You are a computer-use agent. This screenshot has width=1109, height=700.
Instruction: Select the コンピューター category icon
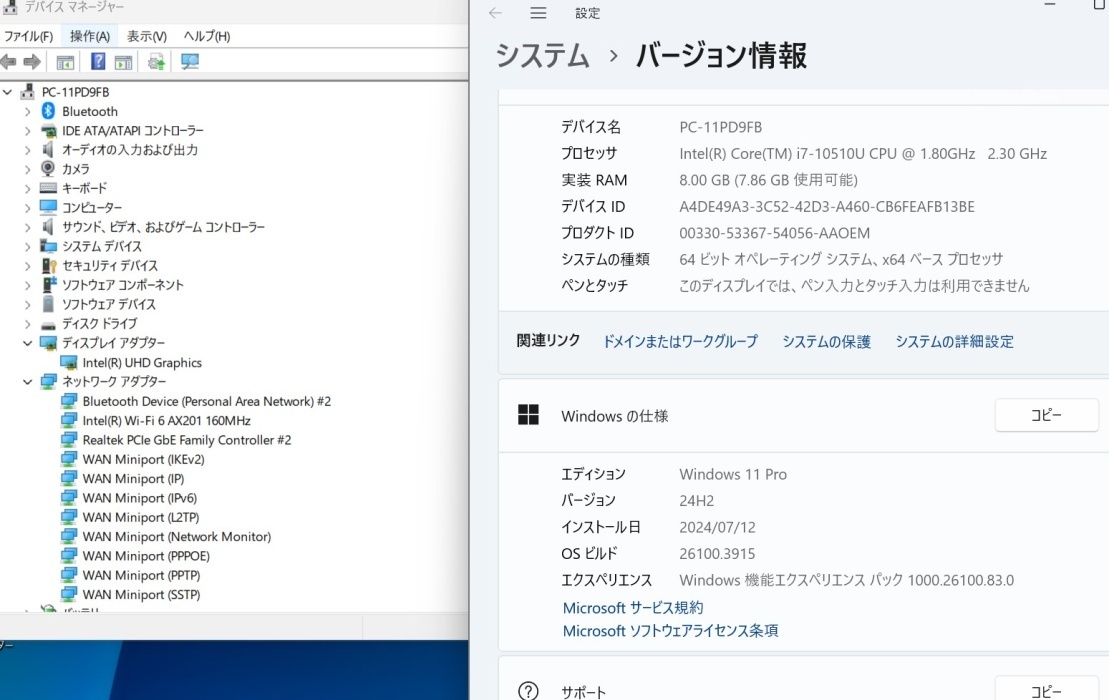point(48,207)
